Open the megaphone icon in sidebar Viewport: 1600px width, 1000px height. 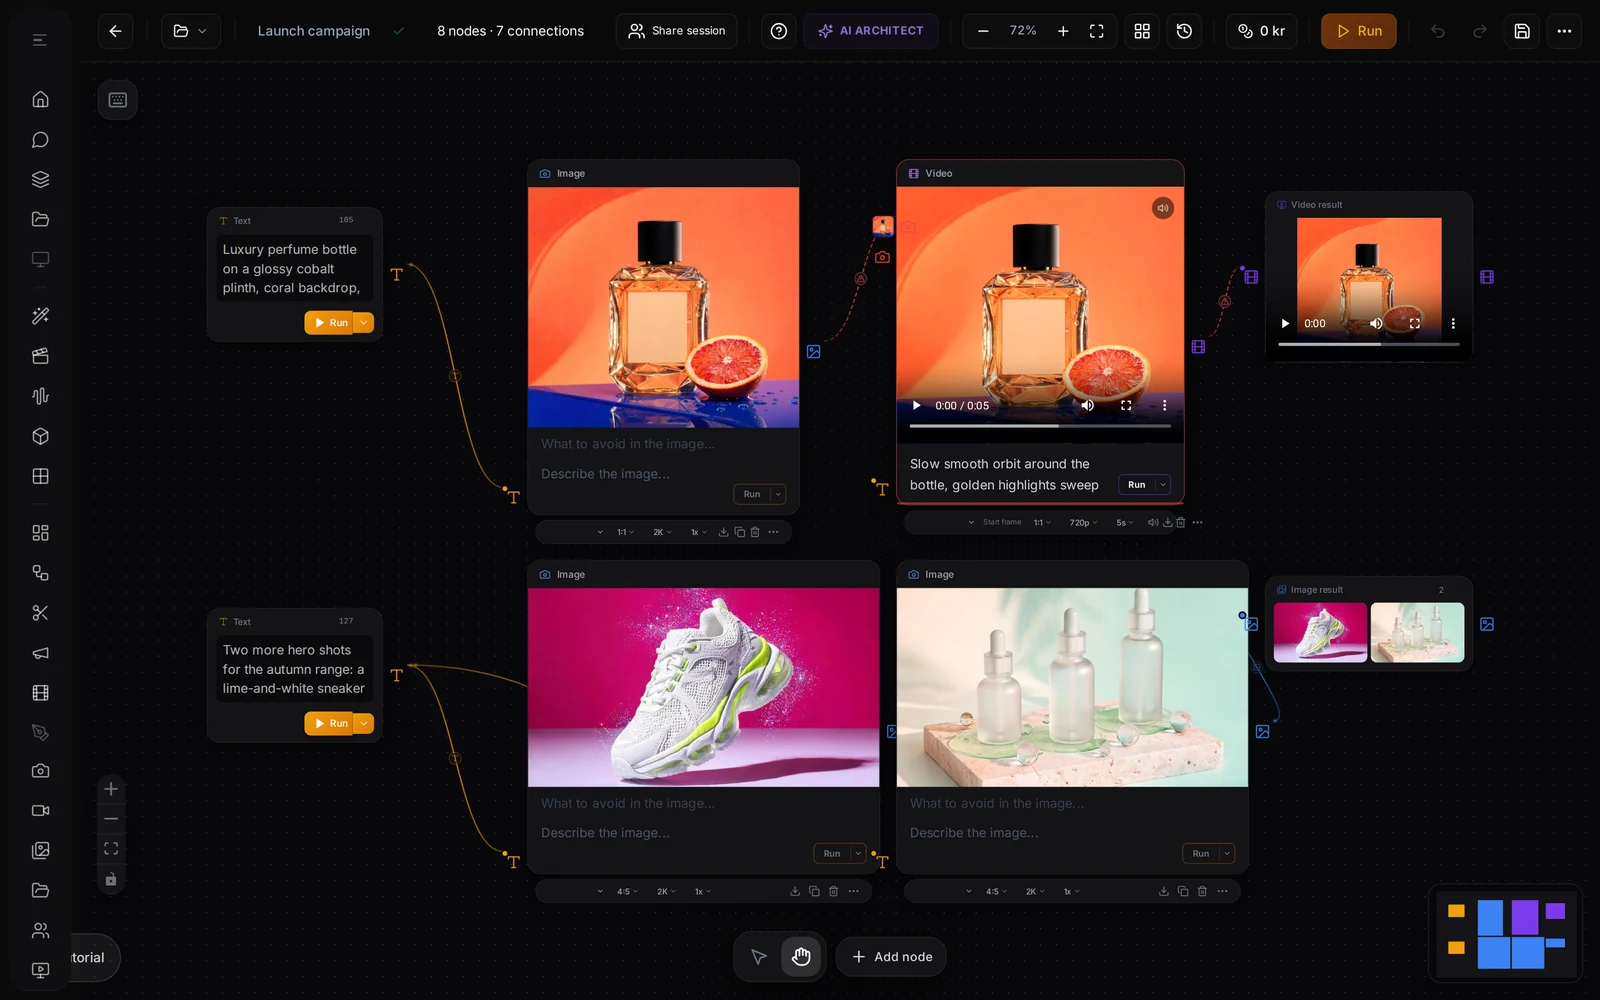[x=40, y=653]
